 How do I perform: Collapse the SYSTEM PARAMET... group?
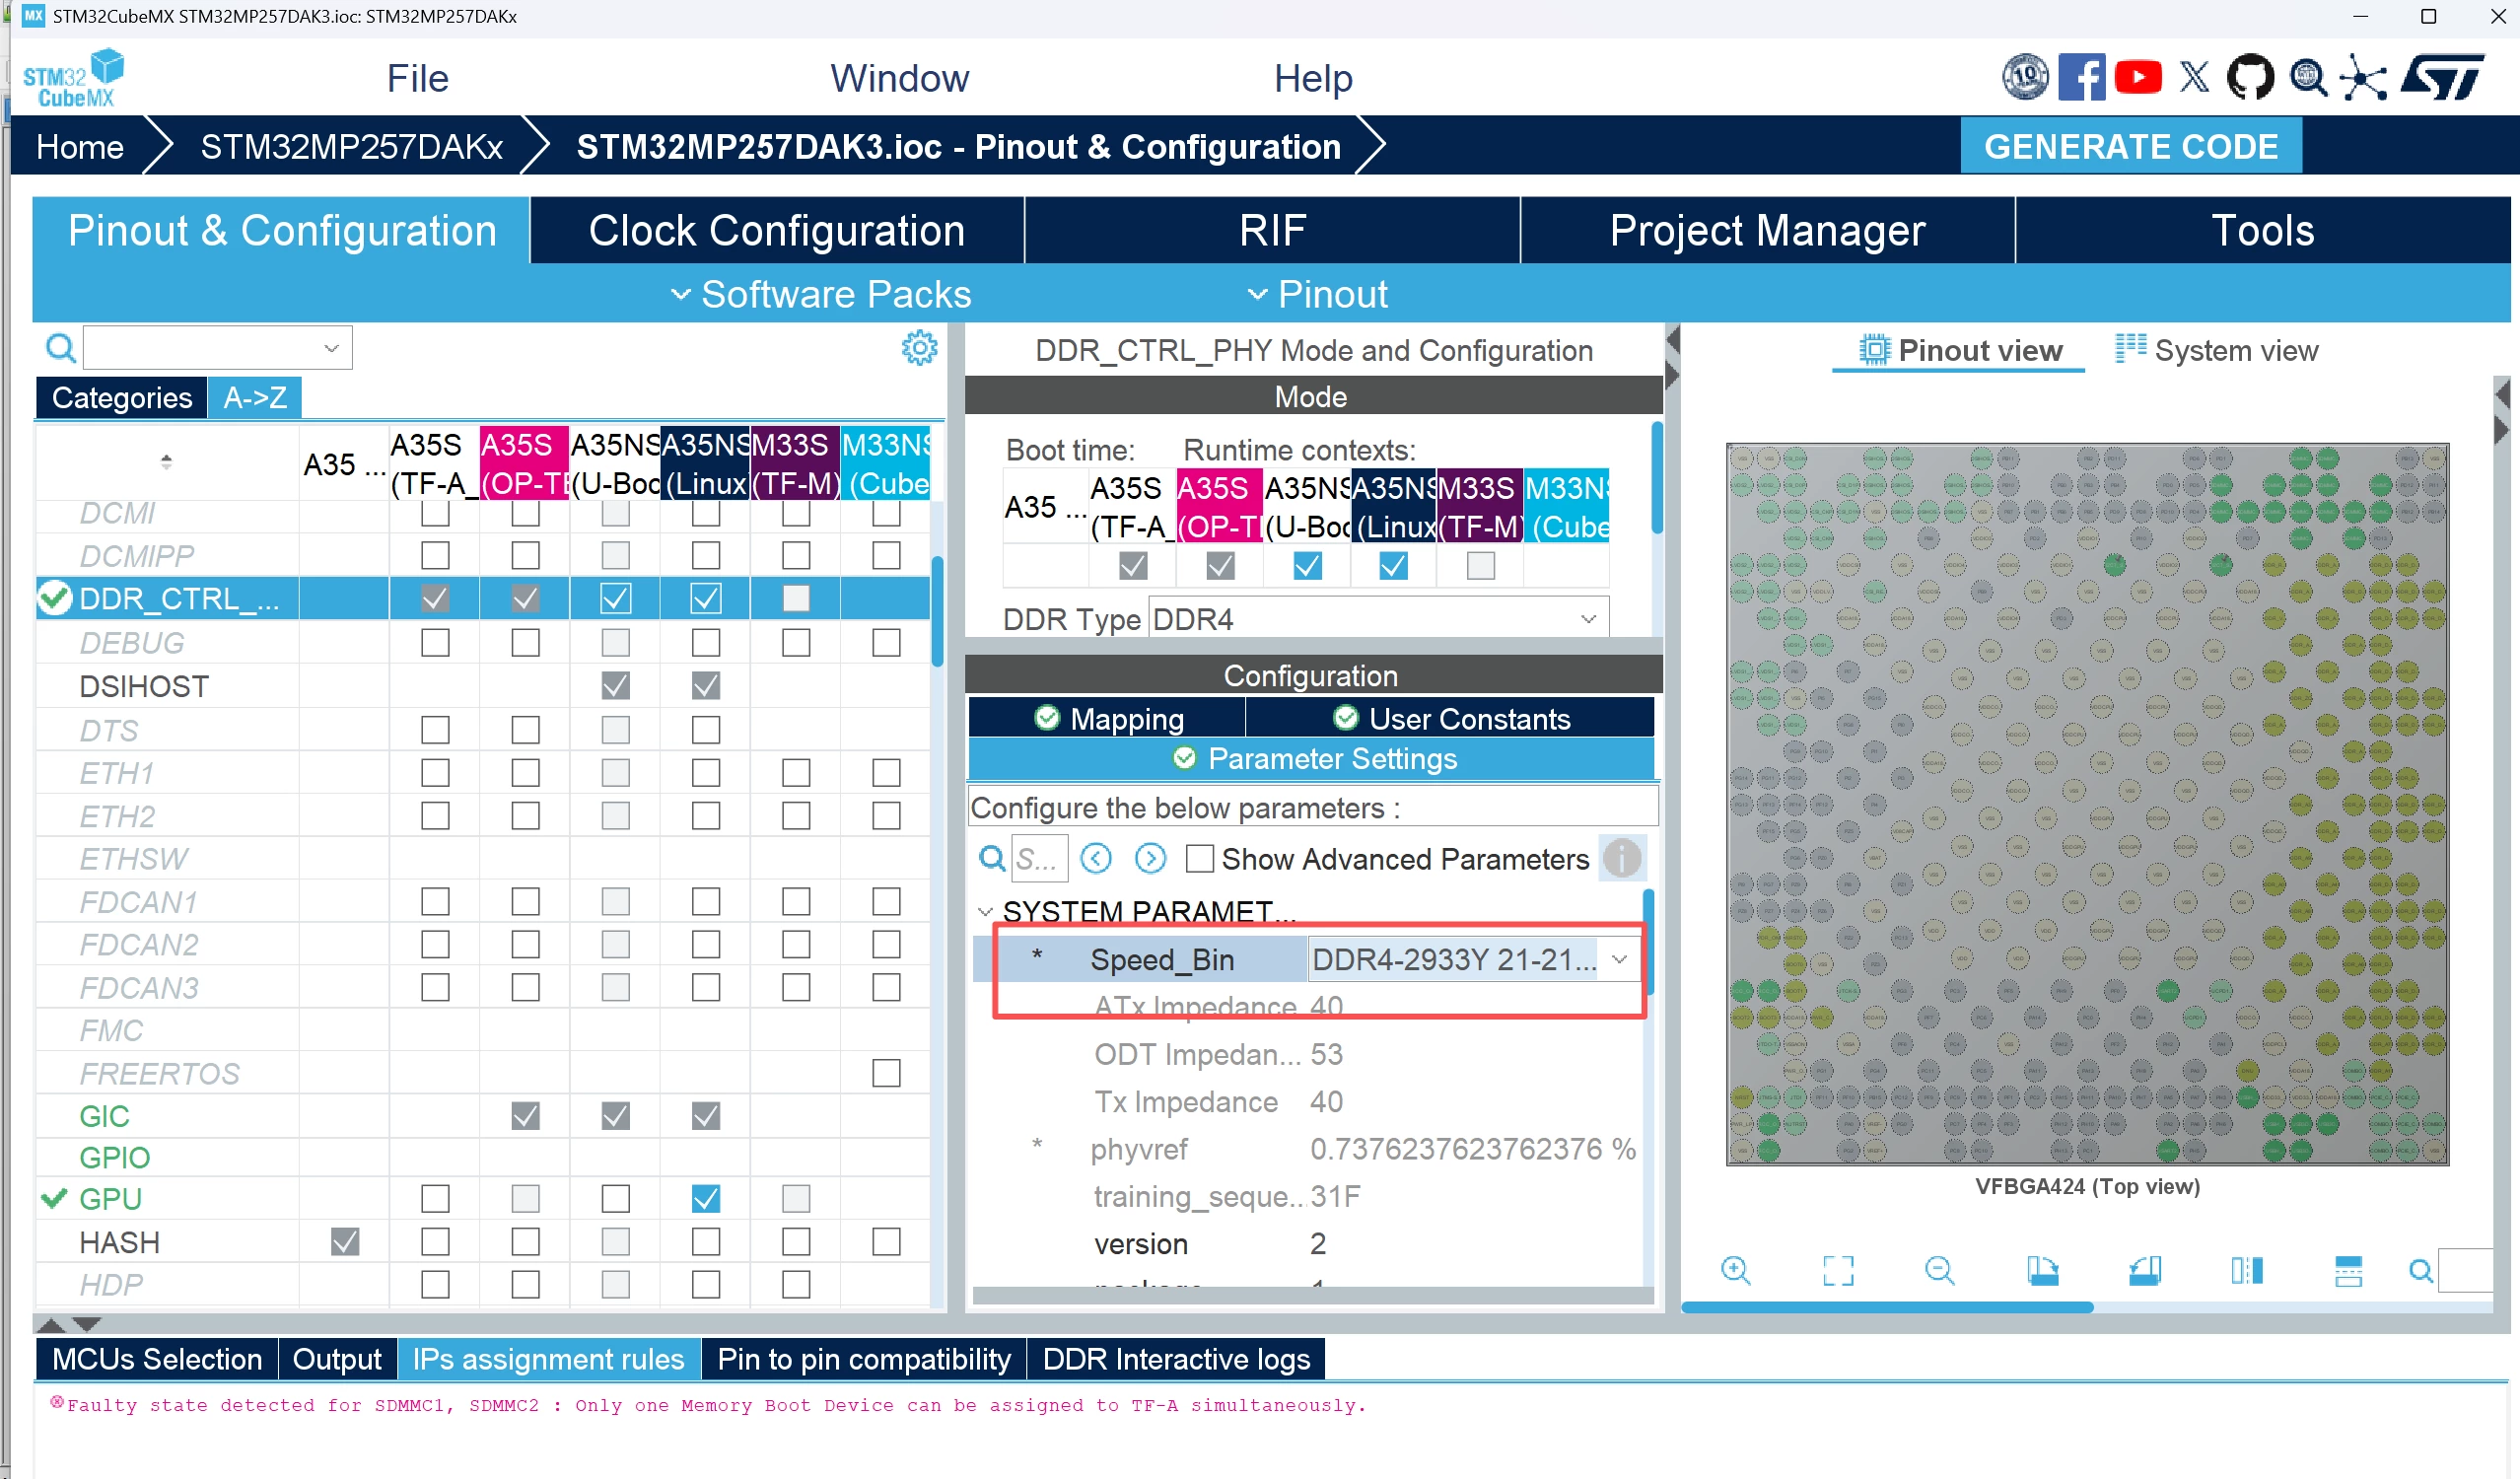tap(985, 911)
